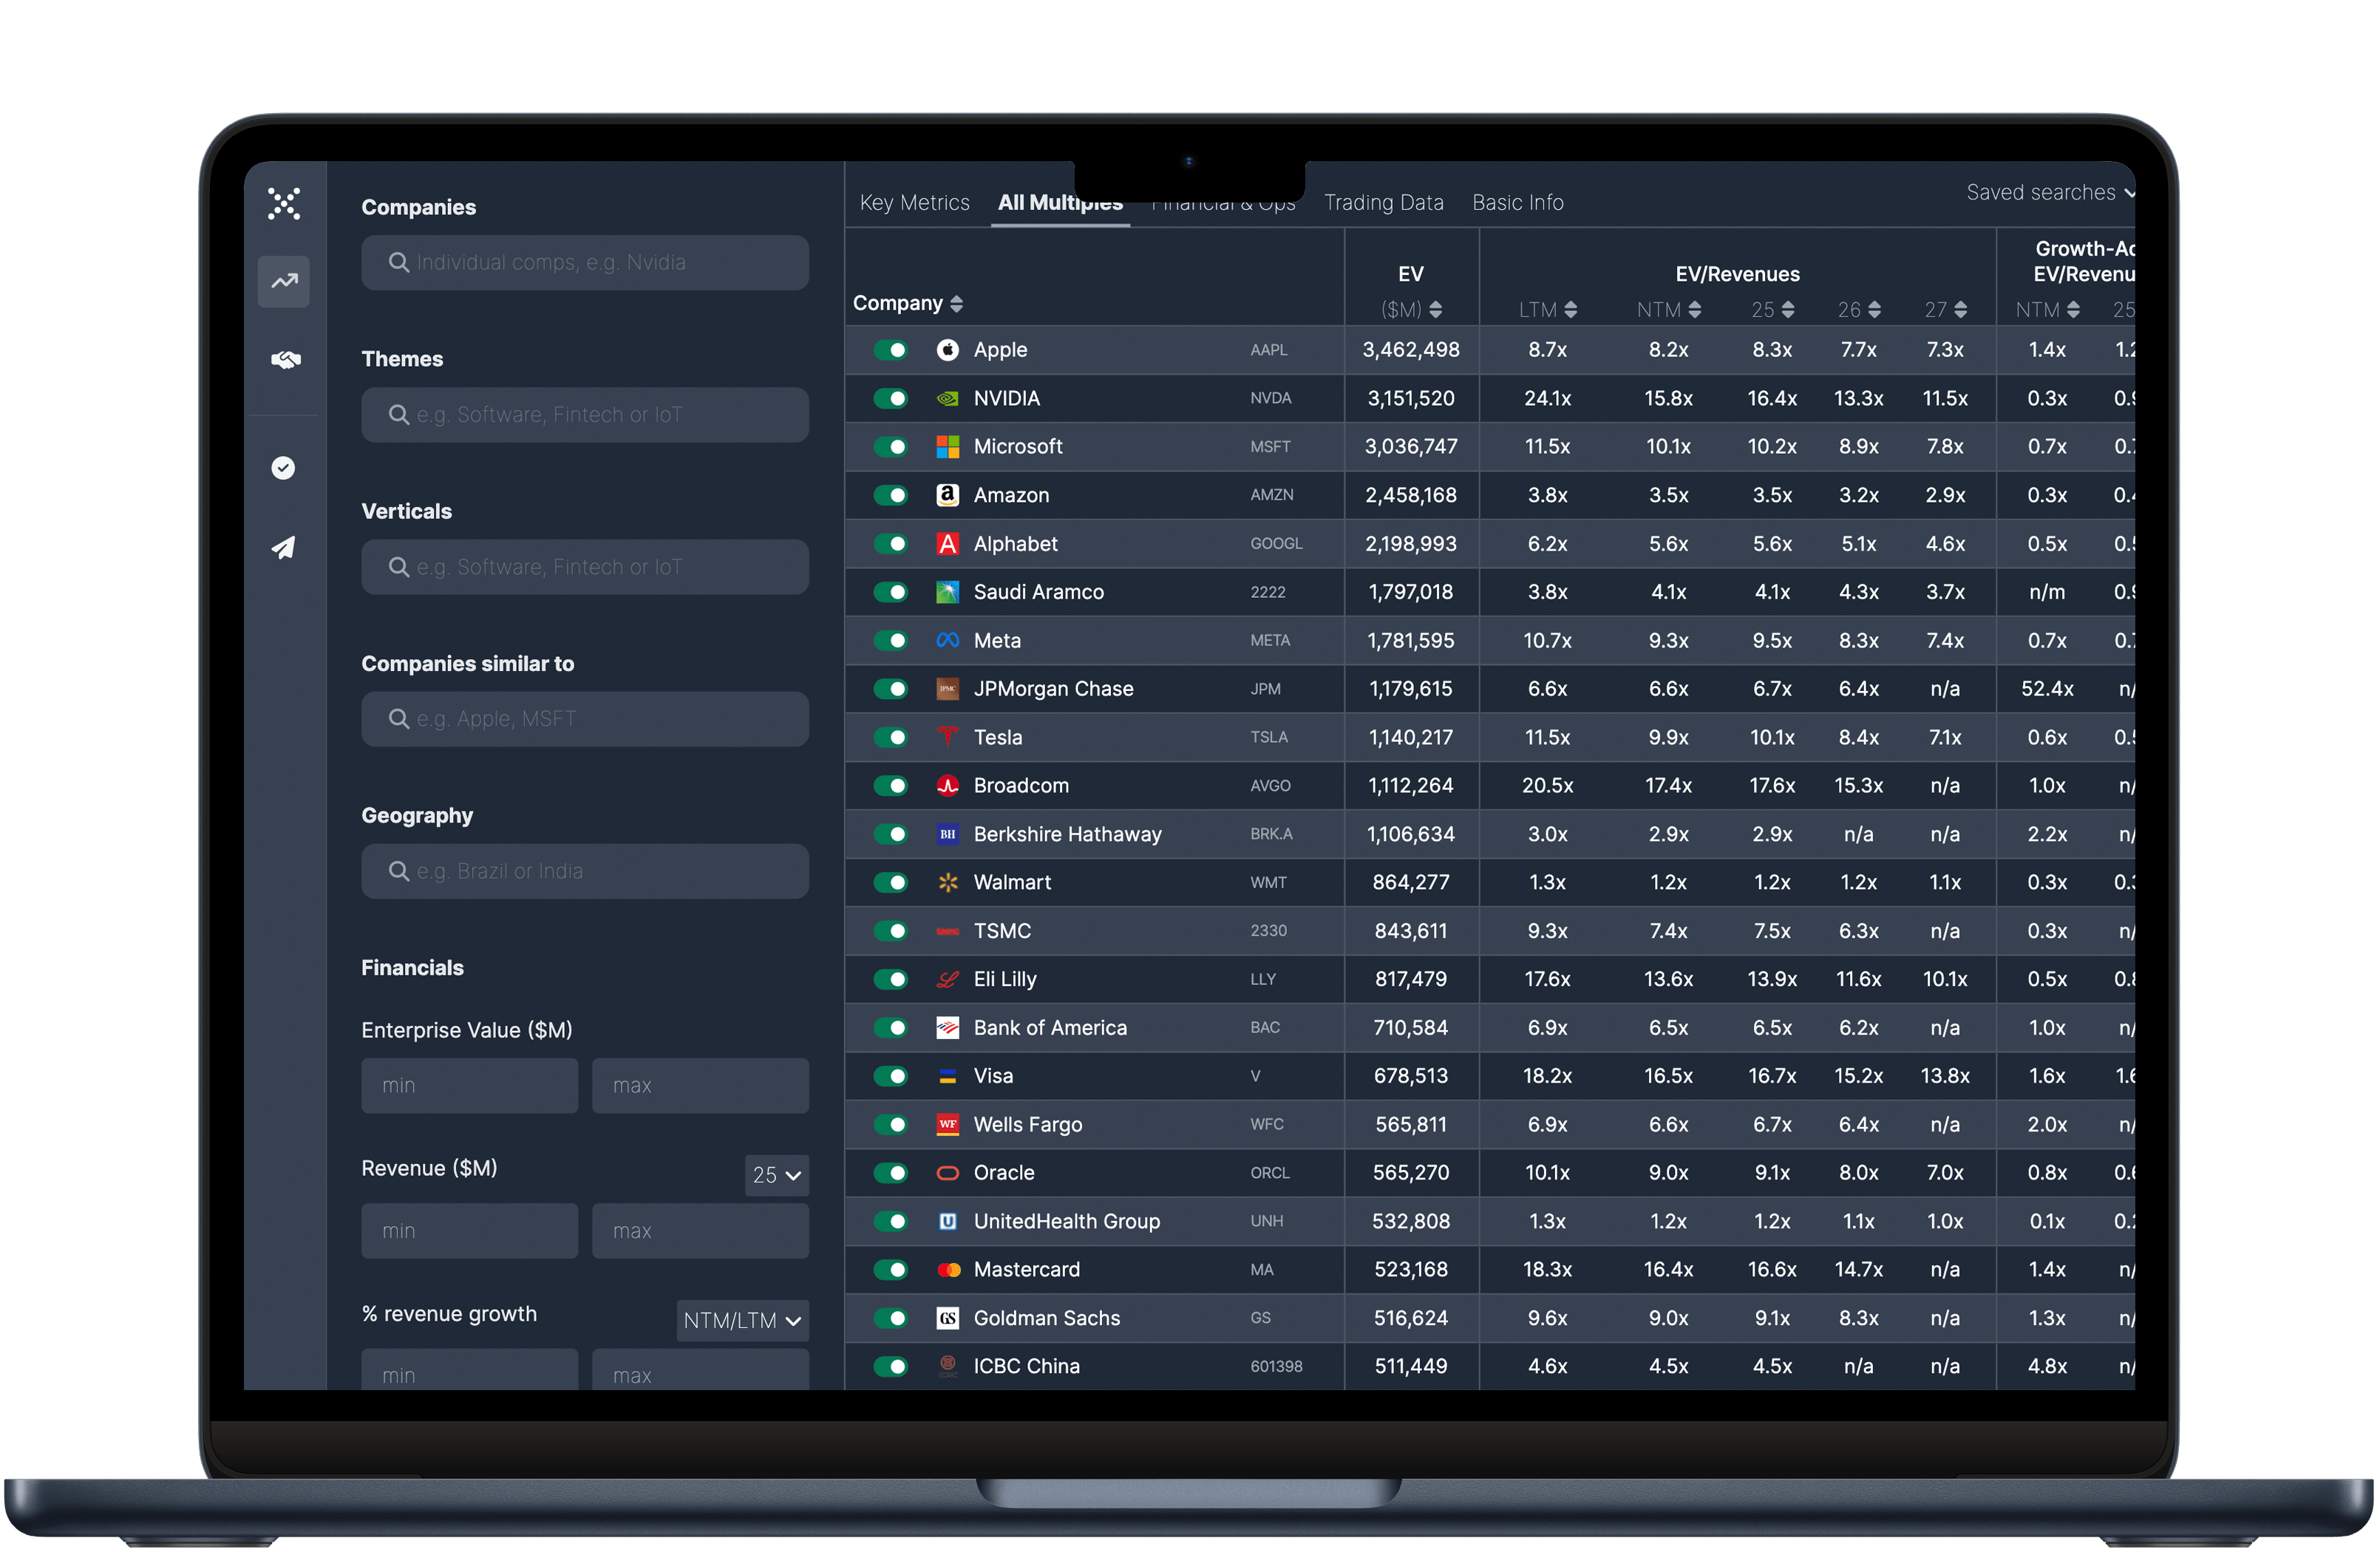The height and width of the screenshot is (1552, 2380).
Task: Click the Oracle logo icon
Action: 947,1173
